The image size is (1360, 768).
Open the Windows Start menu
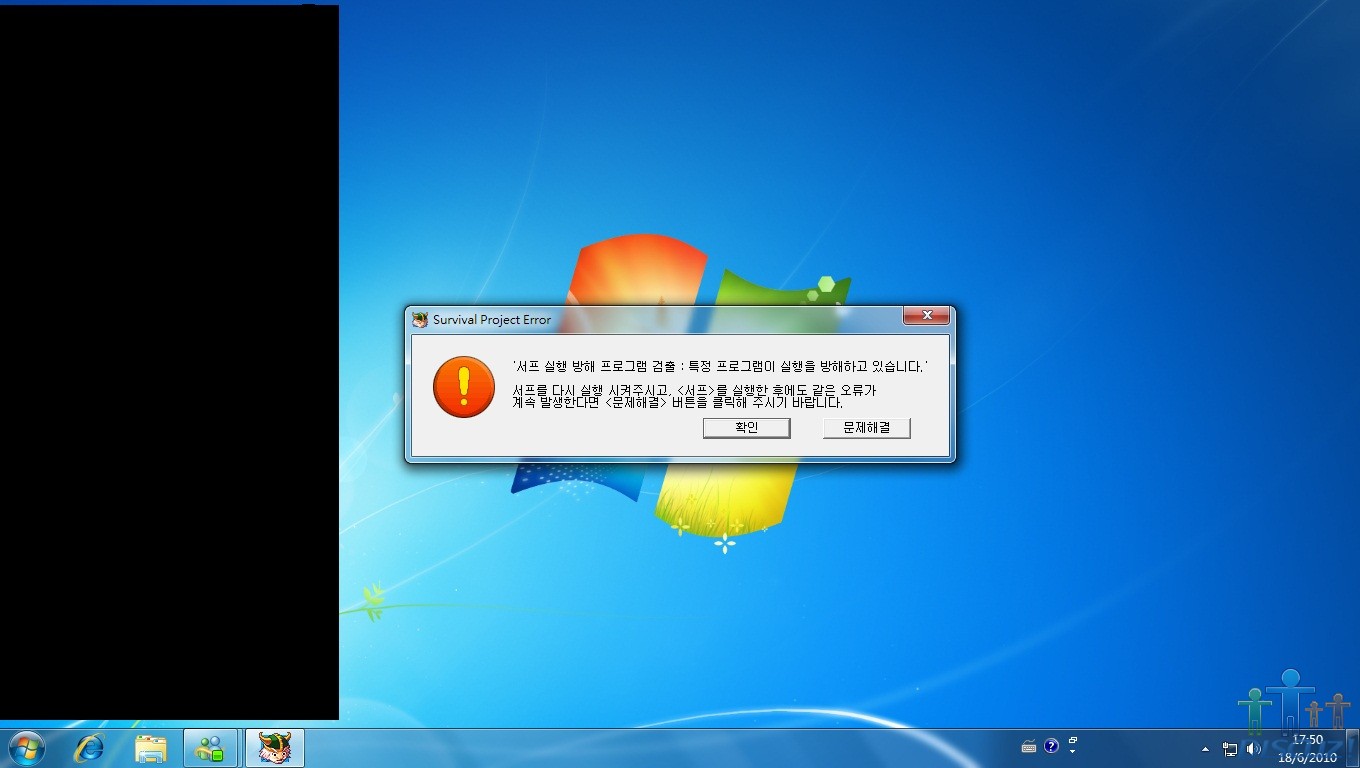coord(26,748)
